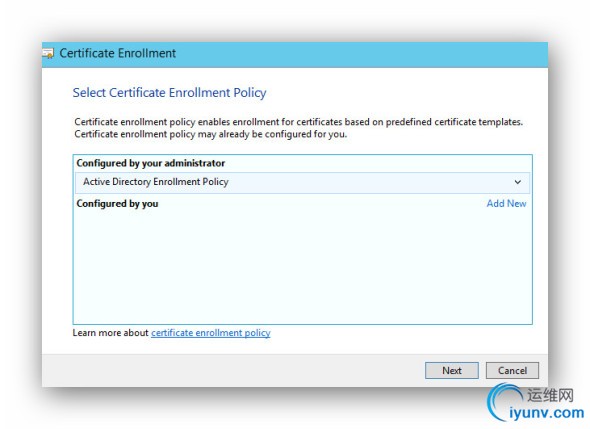Click the Next button

(452, 371)
